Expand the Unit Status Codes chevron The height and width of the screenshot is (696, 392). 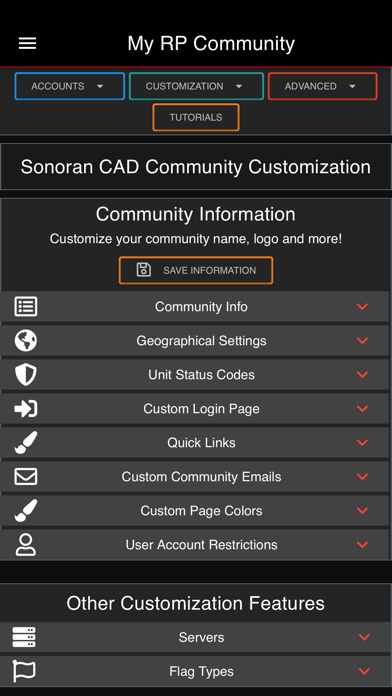pos(363,375)
